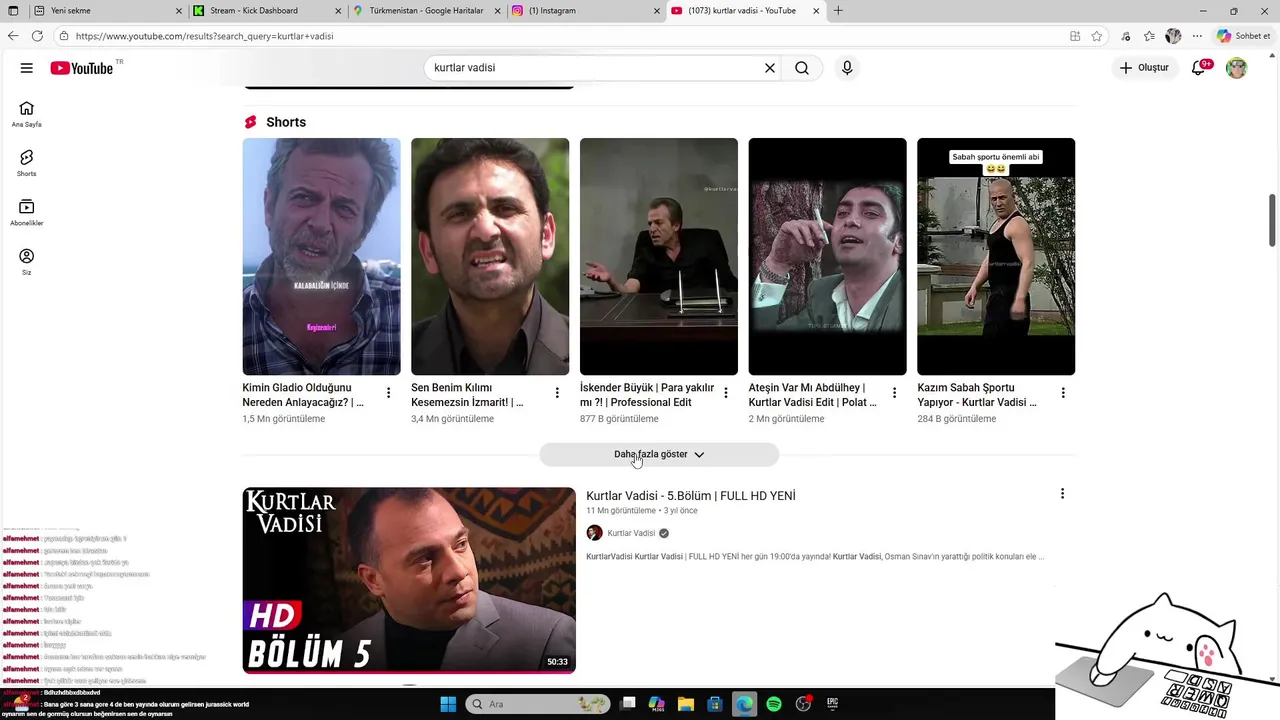The image size is (1280, 720).
Task: Play the Bölüm 5 HD video thumbnail
Action: click(409, 580)
